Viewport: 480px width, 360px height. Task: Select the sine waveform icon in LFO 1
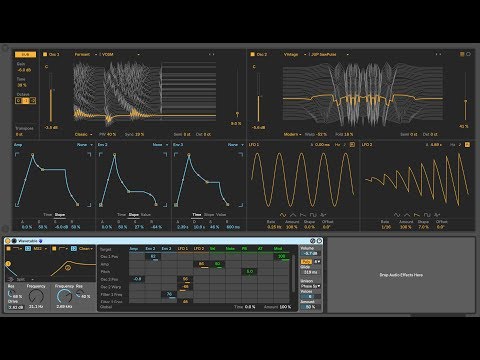(283, 215)
